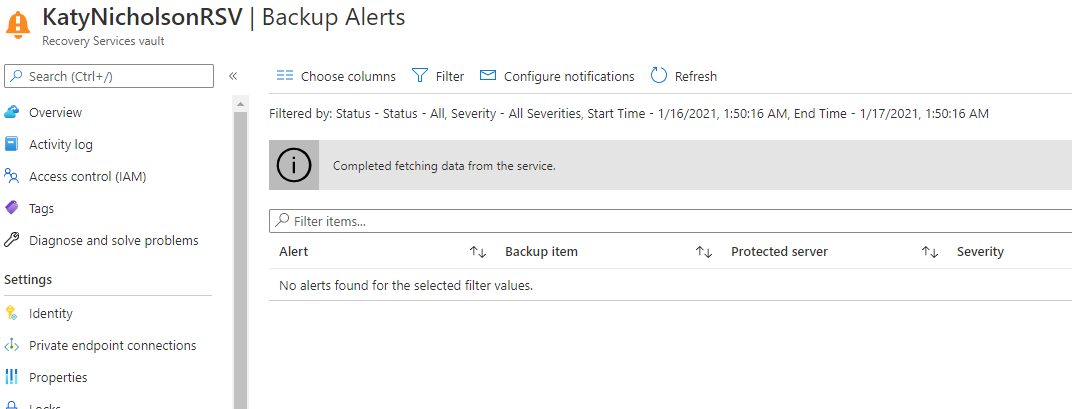Screen dimensions: 1072x409
Task: Sort by the Backup item column arrows
Action: [703, 252]
